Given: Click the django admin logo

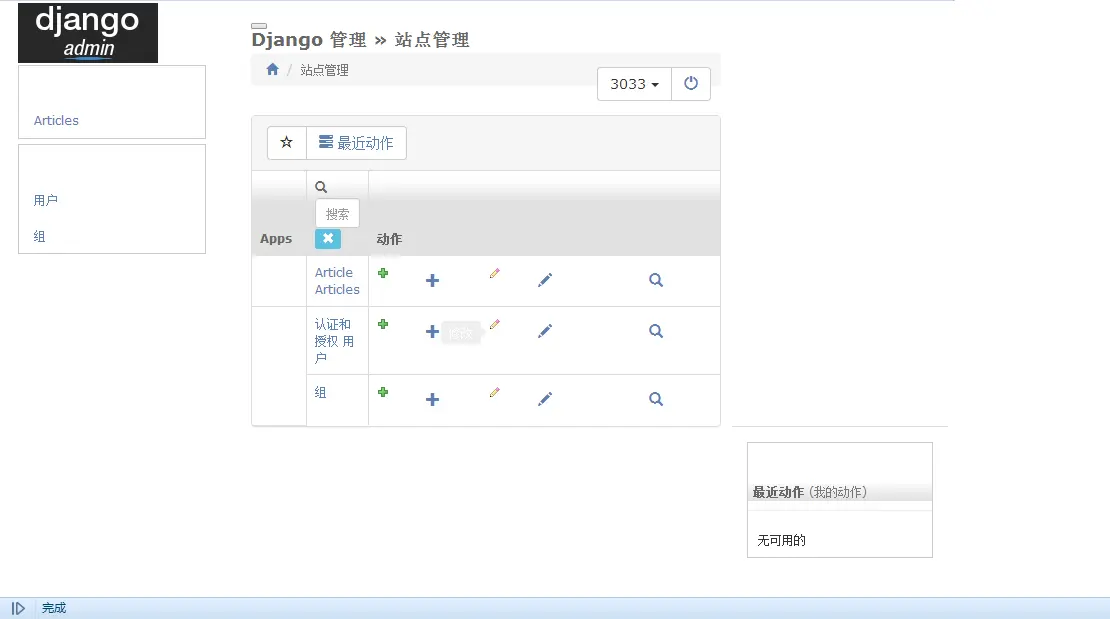Looking at the screenshot, I should point(88,33).
